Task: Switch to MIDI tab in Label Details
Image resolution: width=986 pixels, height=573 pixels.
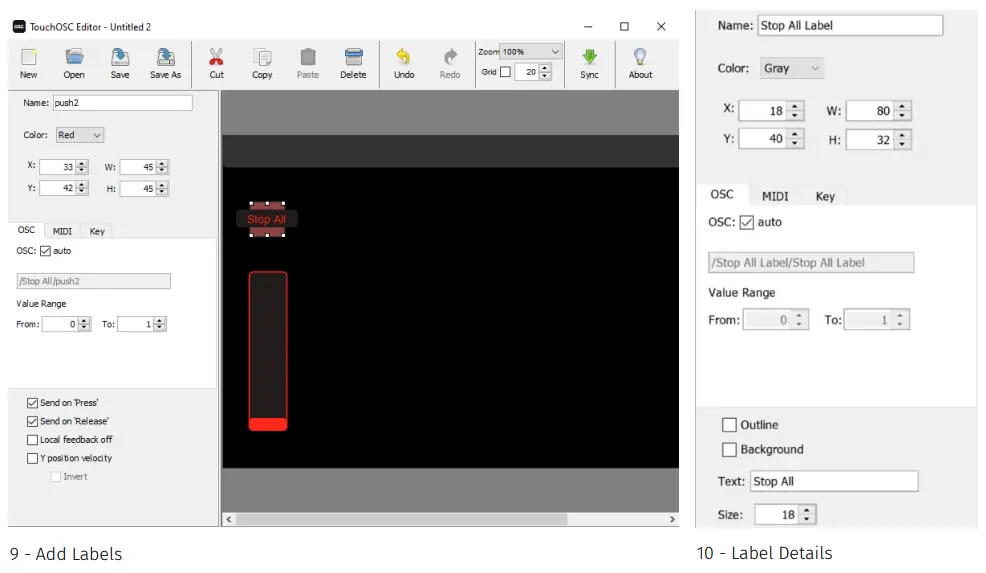Action: tap(775, 196)
